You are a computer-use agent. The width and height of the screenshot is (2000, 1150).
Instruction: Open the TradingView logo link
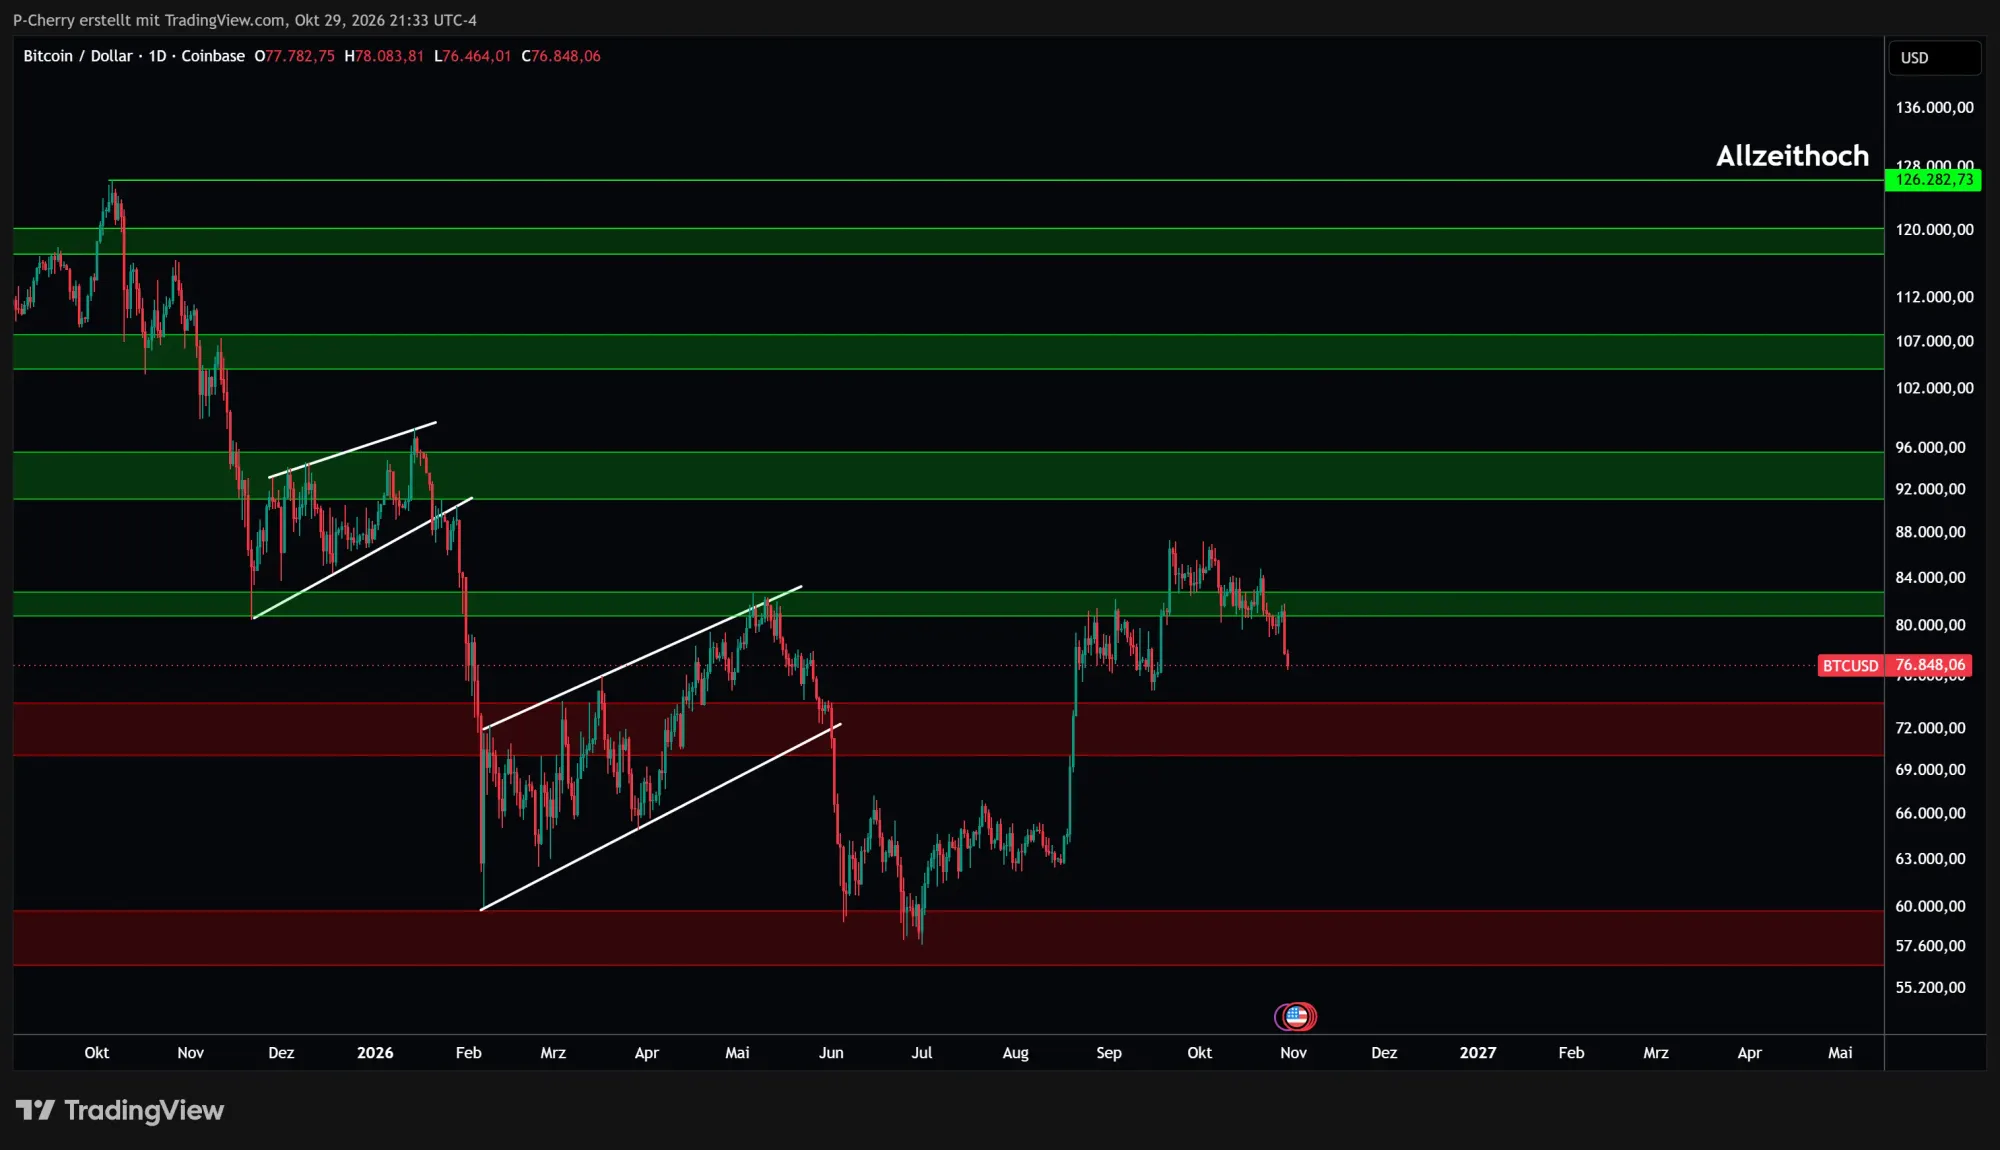tap(120, 1110)
